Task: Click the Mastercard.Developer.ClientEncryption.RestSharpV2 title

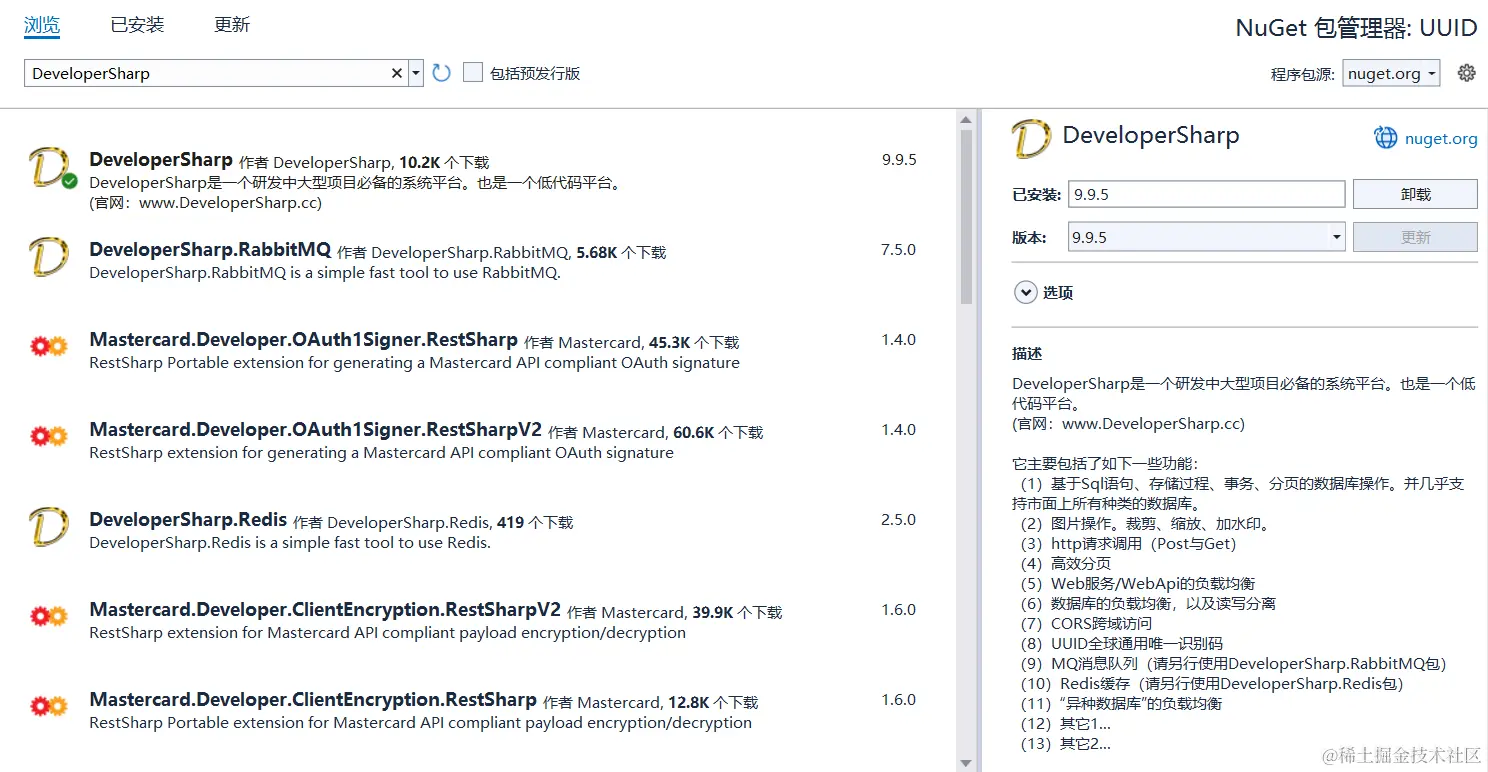Action: tap(325, 610)
